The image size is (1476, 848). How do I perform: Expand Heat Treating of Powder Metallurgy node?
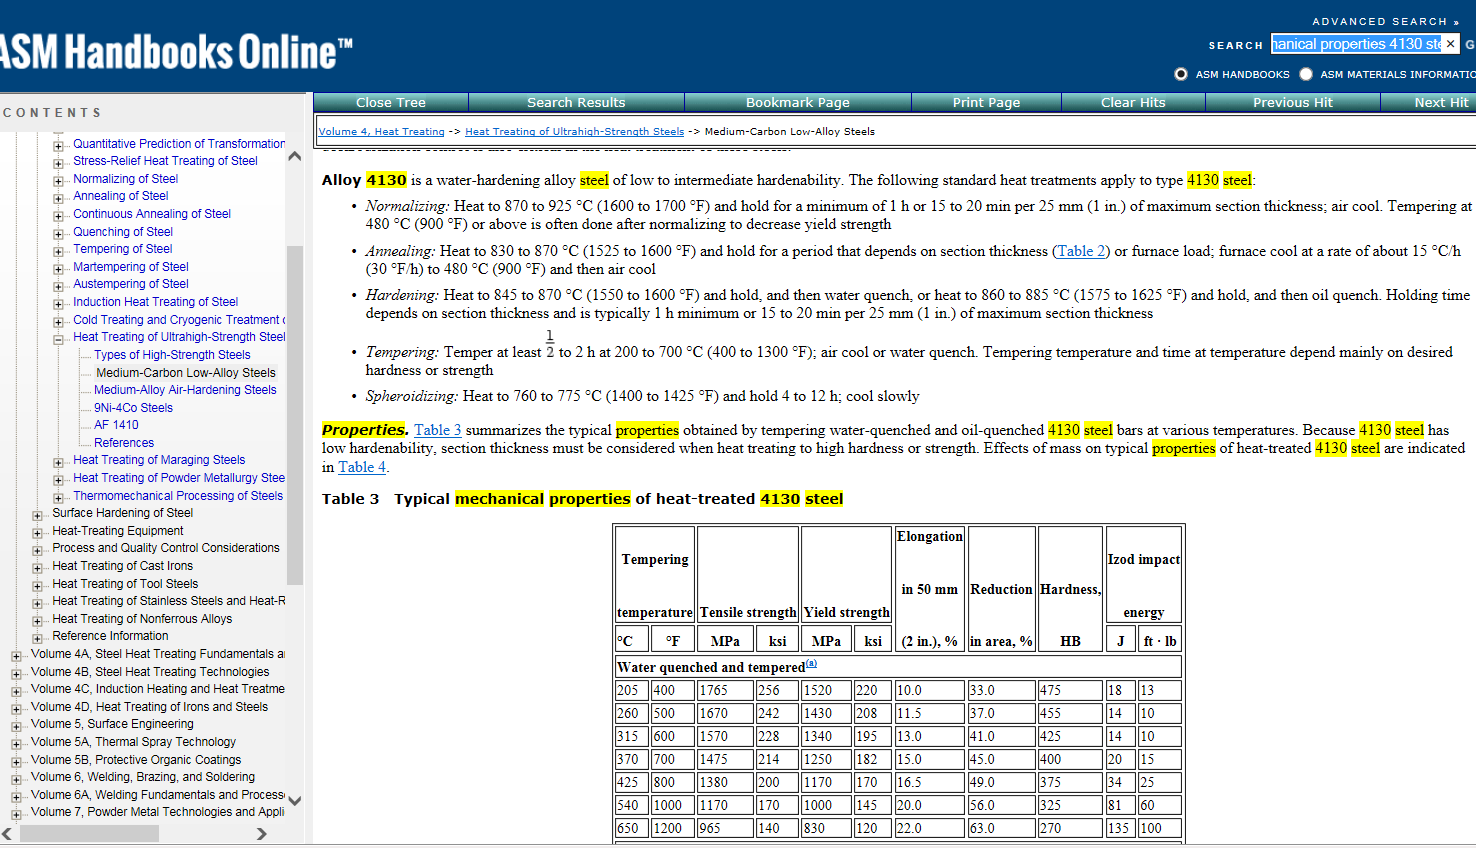point(58,480)
